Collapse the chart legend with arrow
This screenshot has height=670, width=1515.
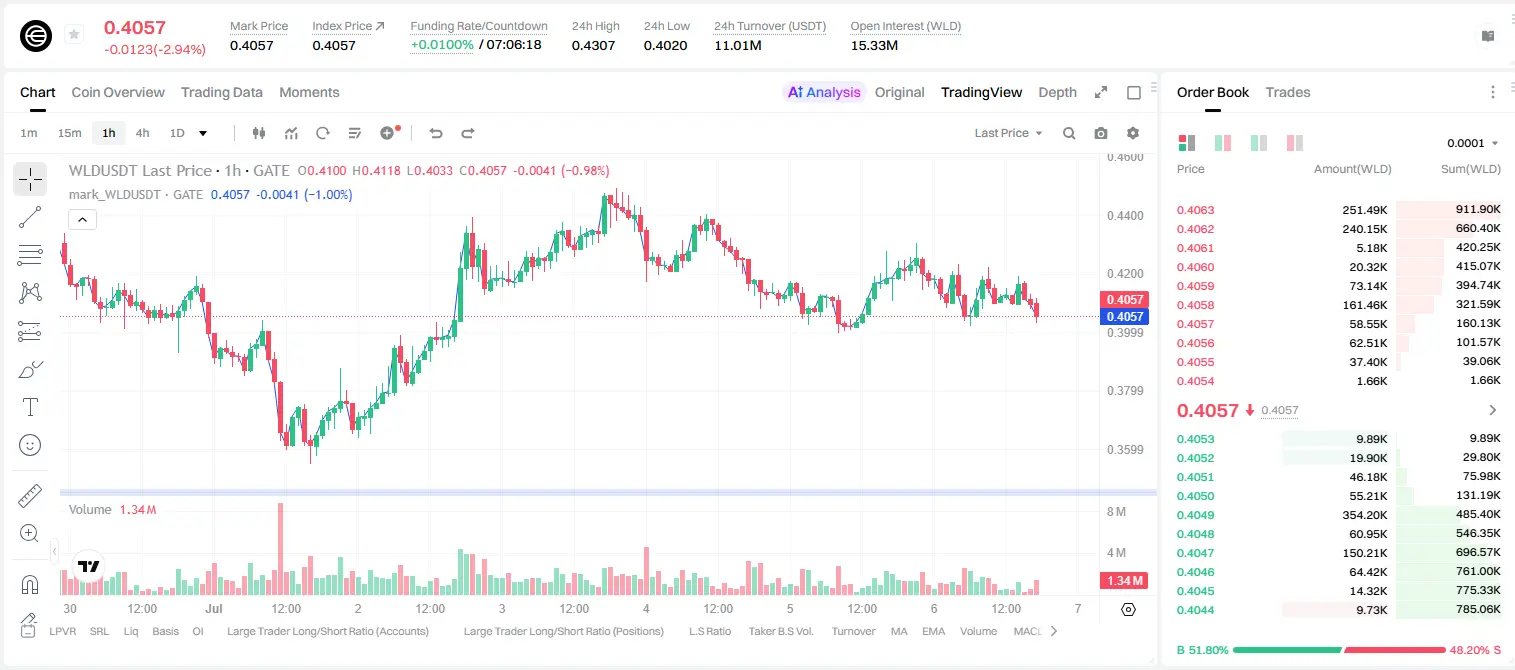[x=82, y=220]
